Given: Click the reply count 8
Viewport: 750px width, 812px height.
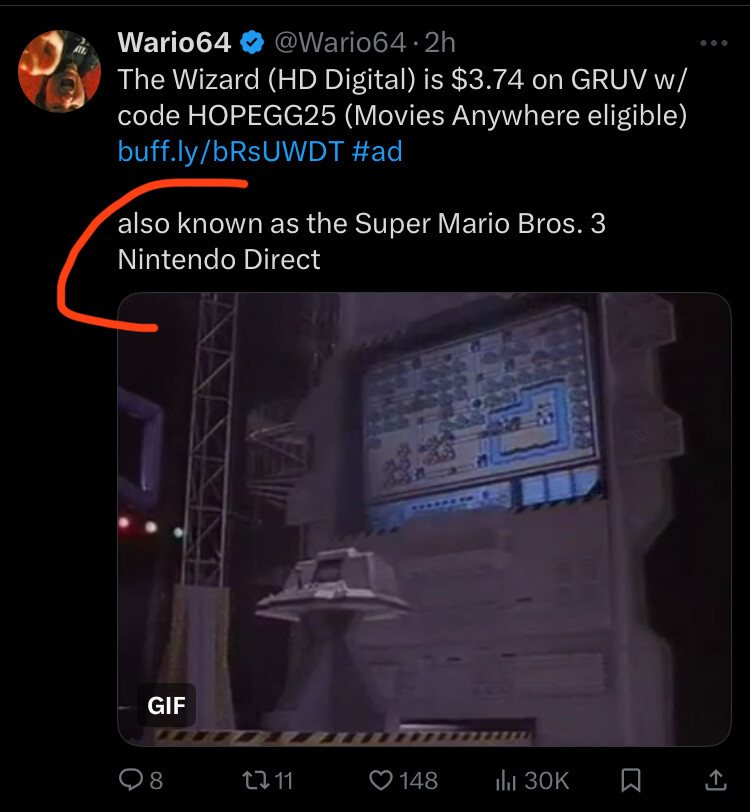Looking at the screenshot, I should click(x=156, y=780).
